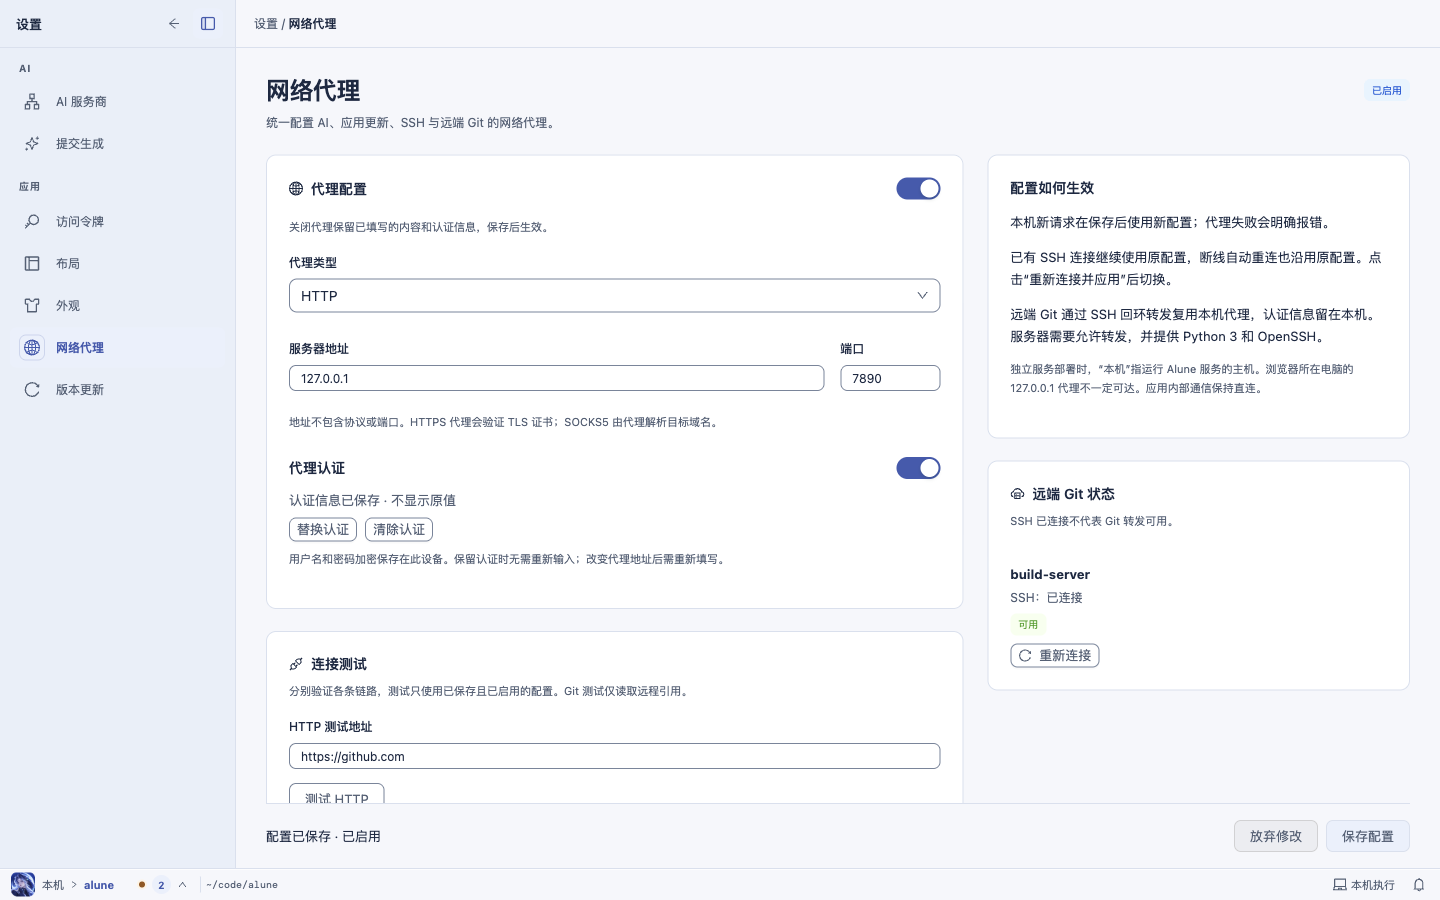
Task: Click the icon beside 远端 Git 状态
Action: click(x=1017, y=494)
